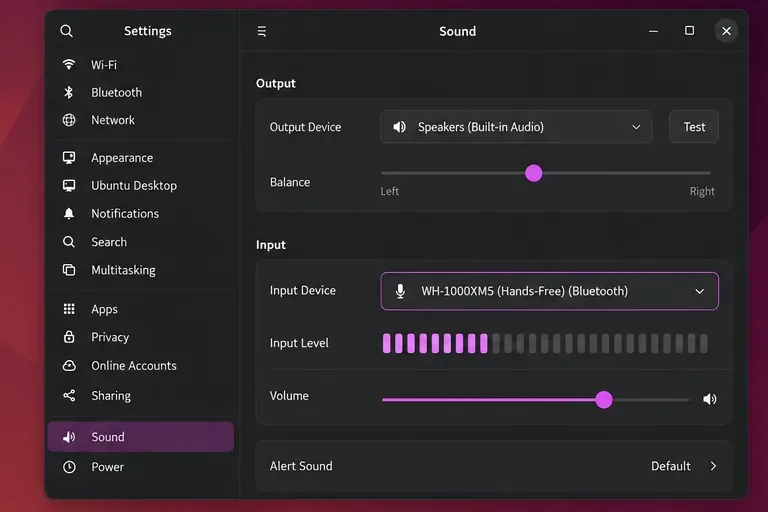
Task: Click the speaker icon in Output Device box
Action: [400, 127]
